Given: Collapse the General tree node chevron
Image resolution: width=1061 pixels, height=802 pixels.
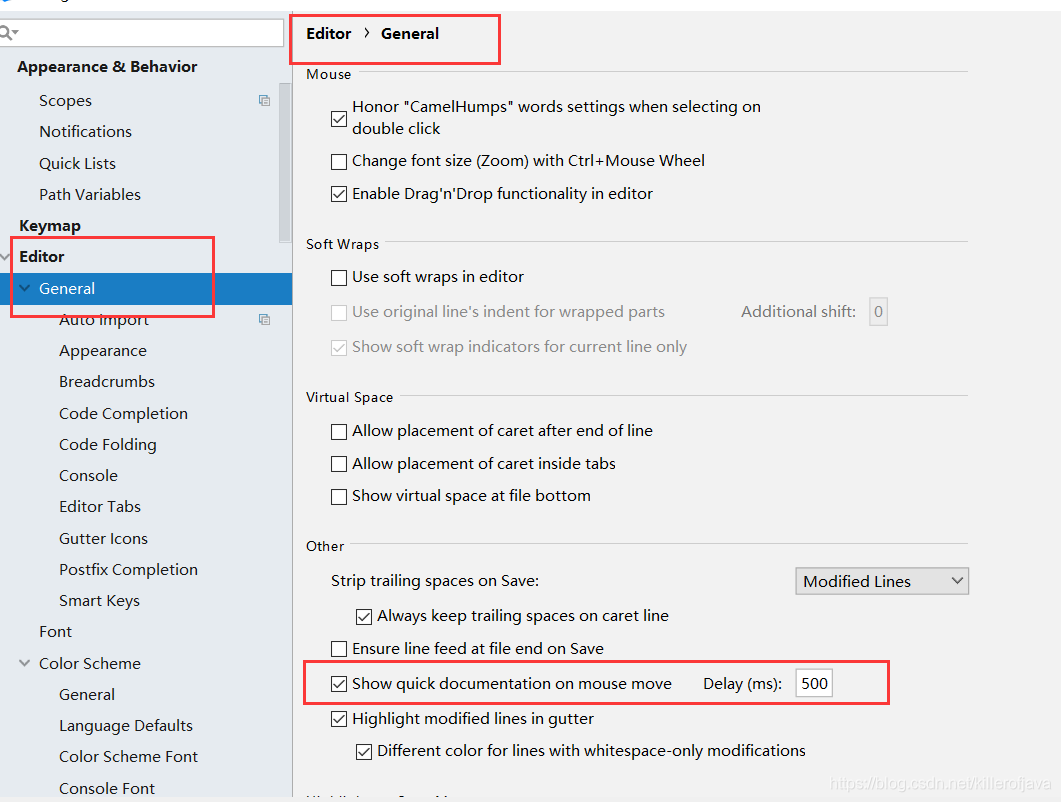Looking at the screenshot, I should 25,288.
